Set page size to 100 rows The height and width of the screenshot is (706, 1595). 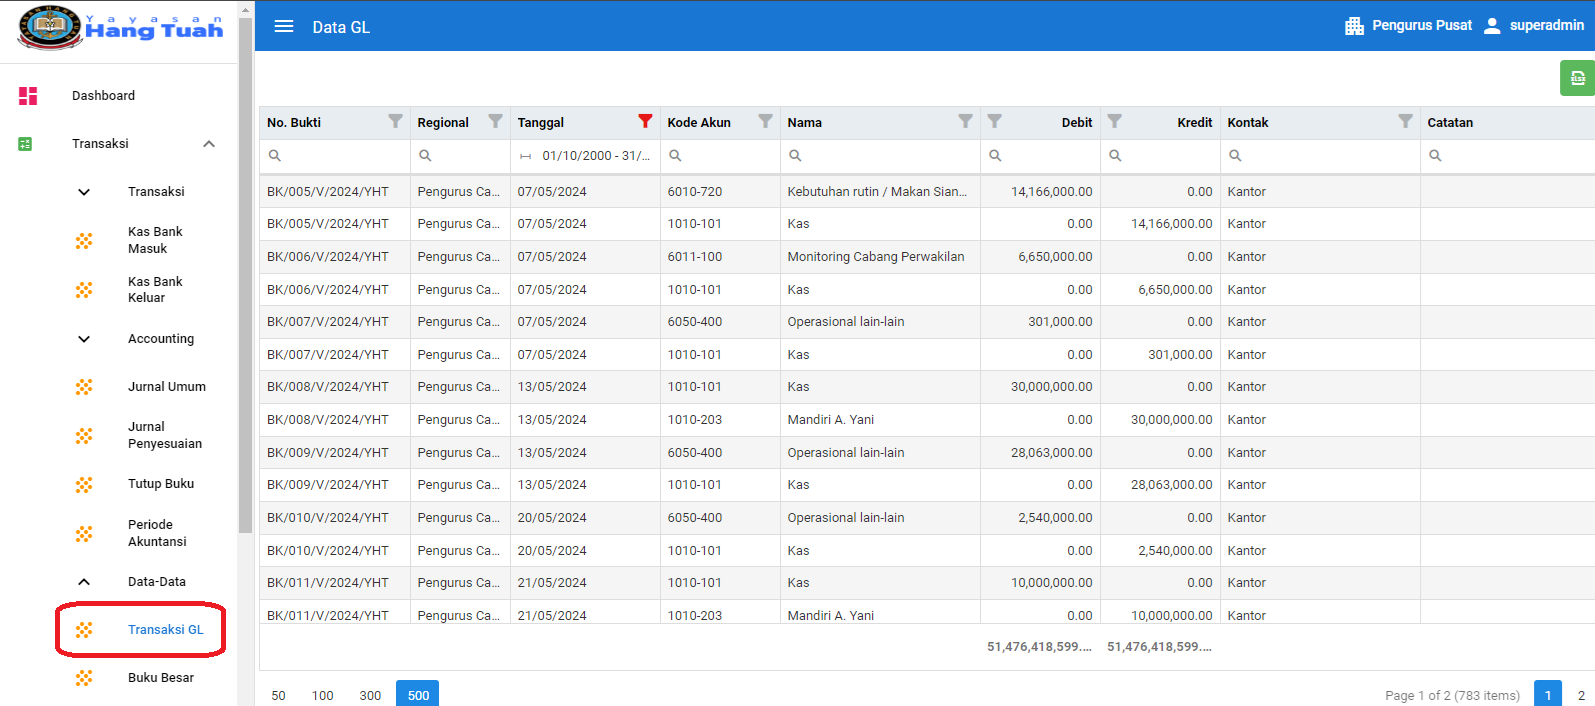322,695
